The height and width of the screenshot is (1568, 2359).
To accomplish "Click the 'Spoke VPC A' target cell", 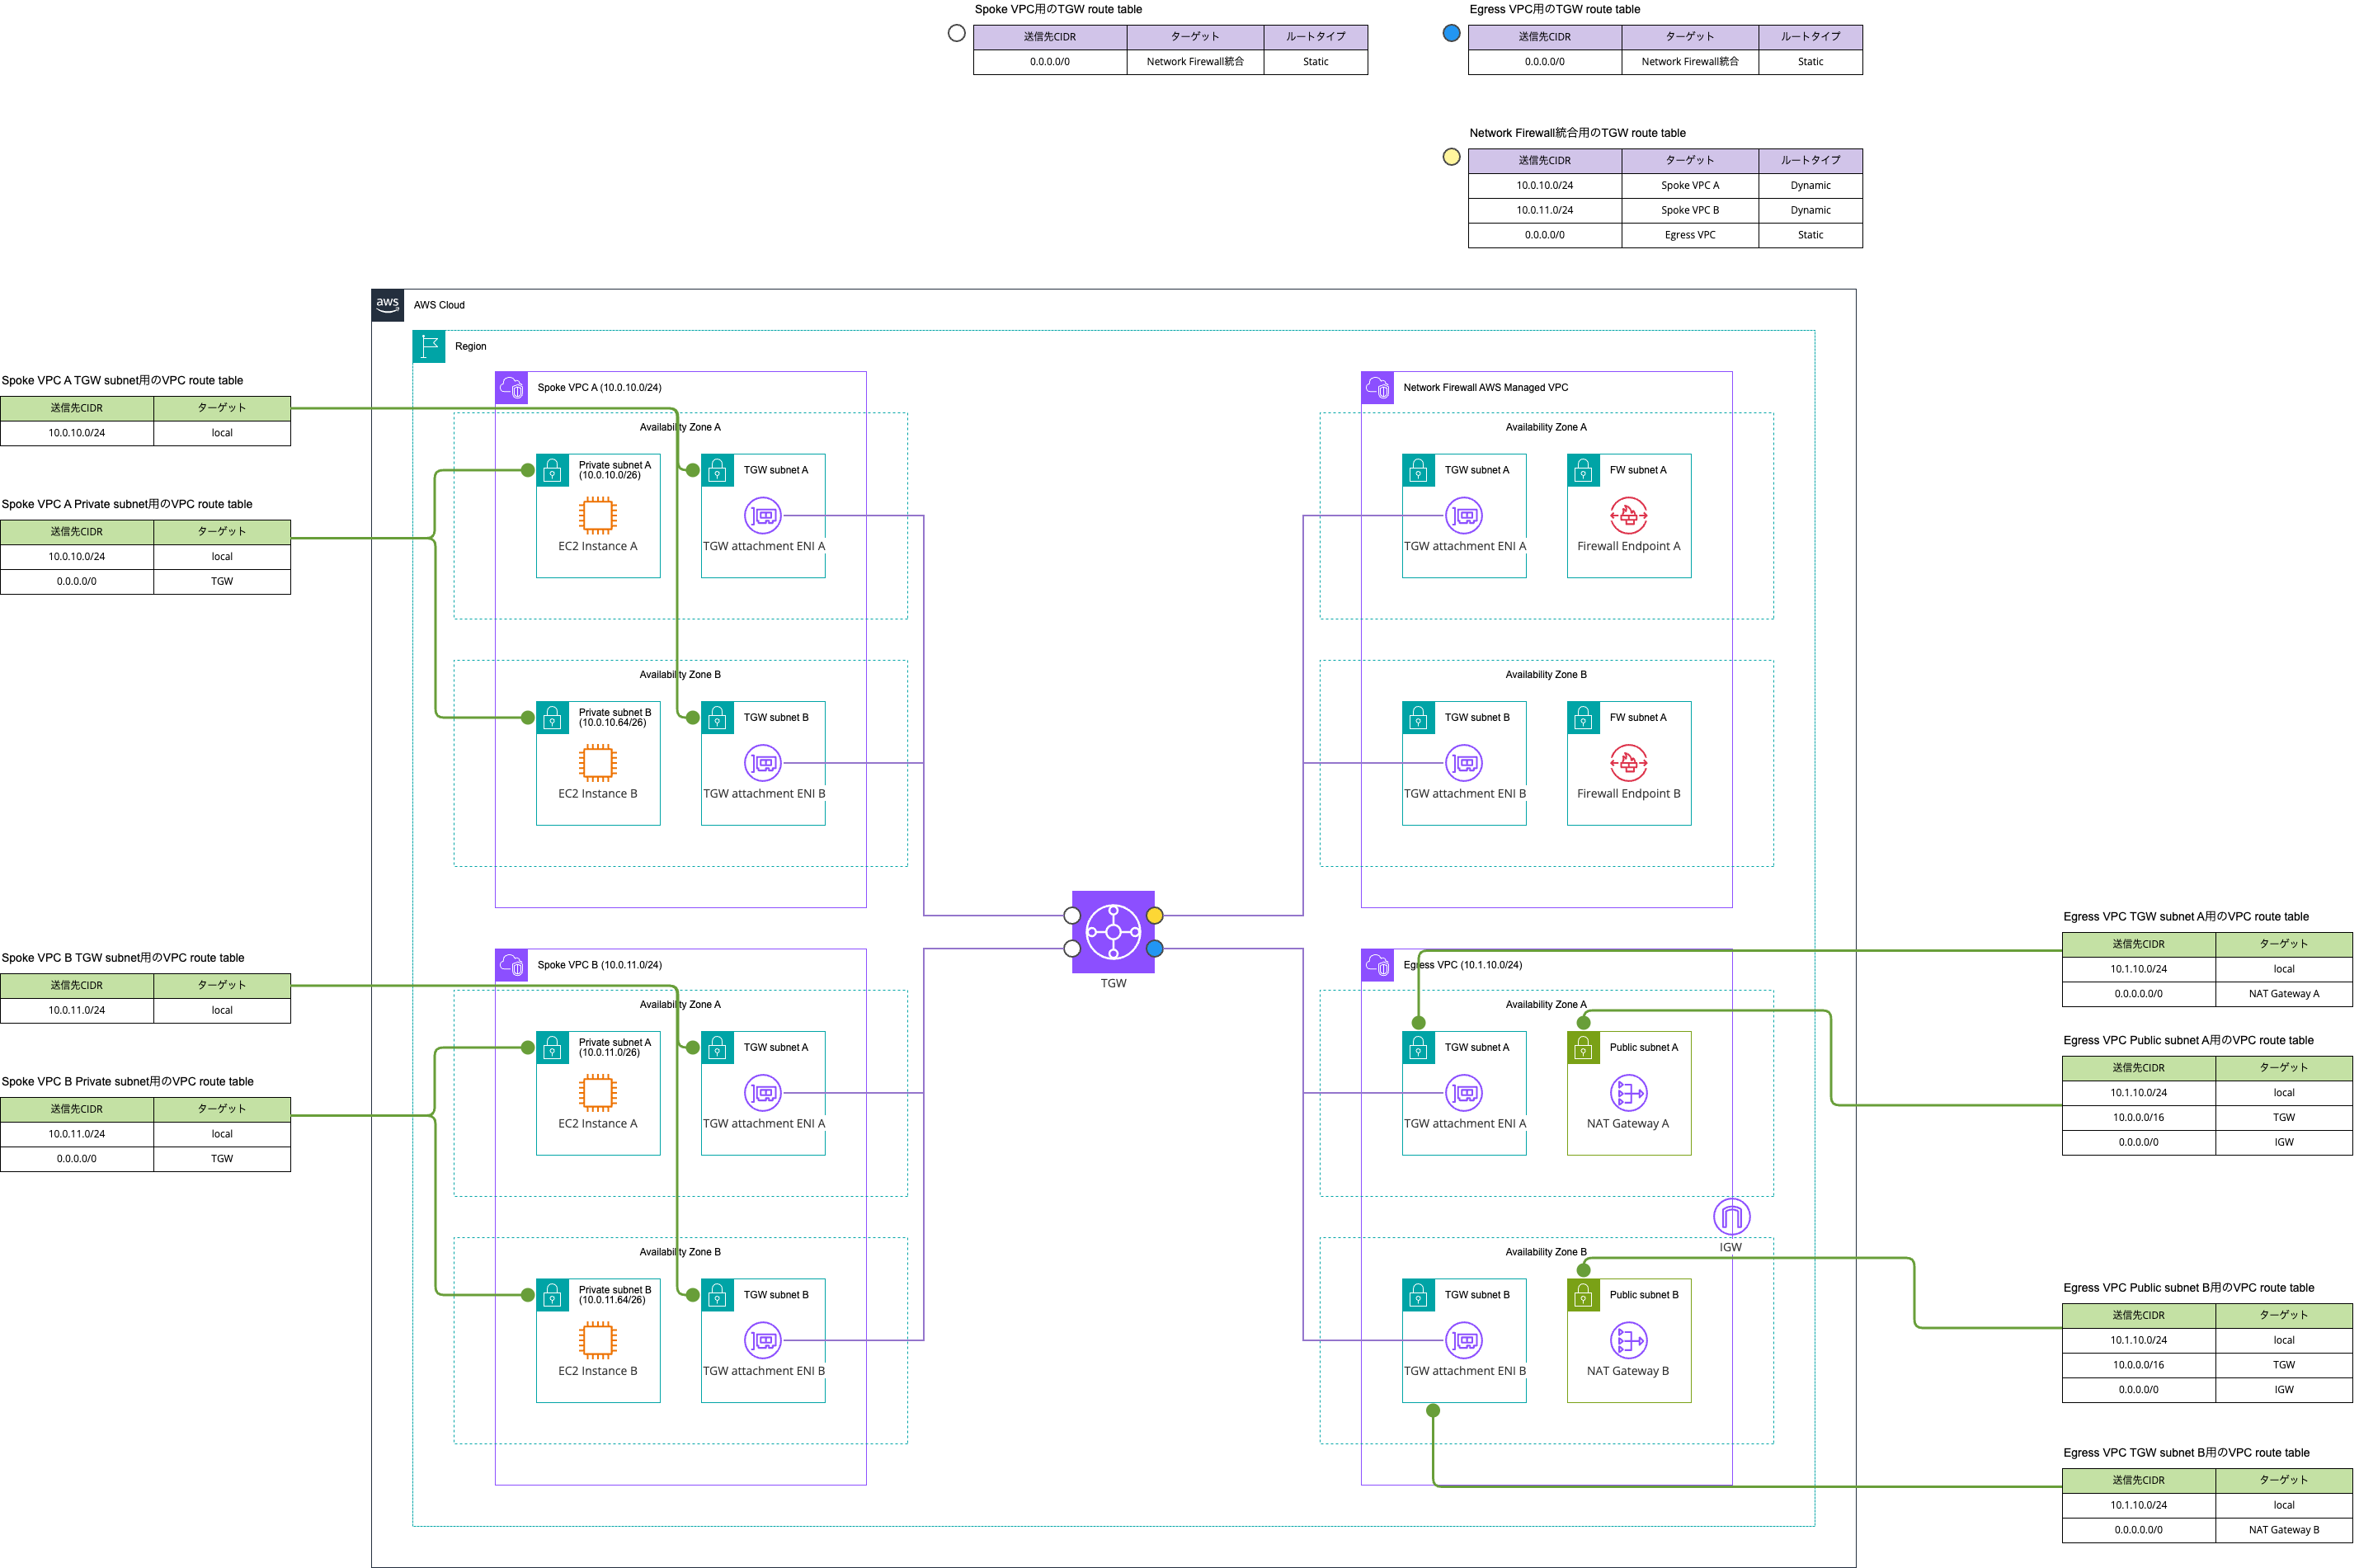I will tap(1690, 185).
